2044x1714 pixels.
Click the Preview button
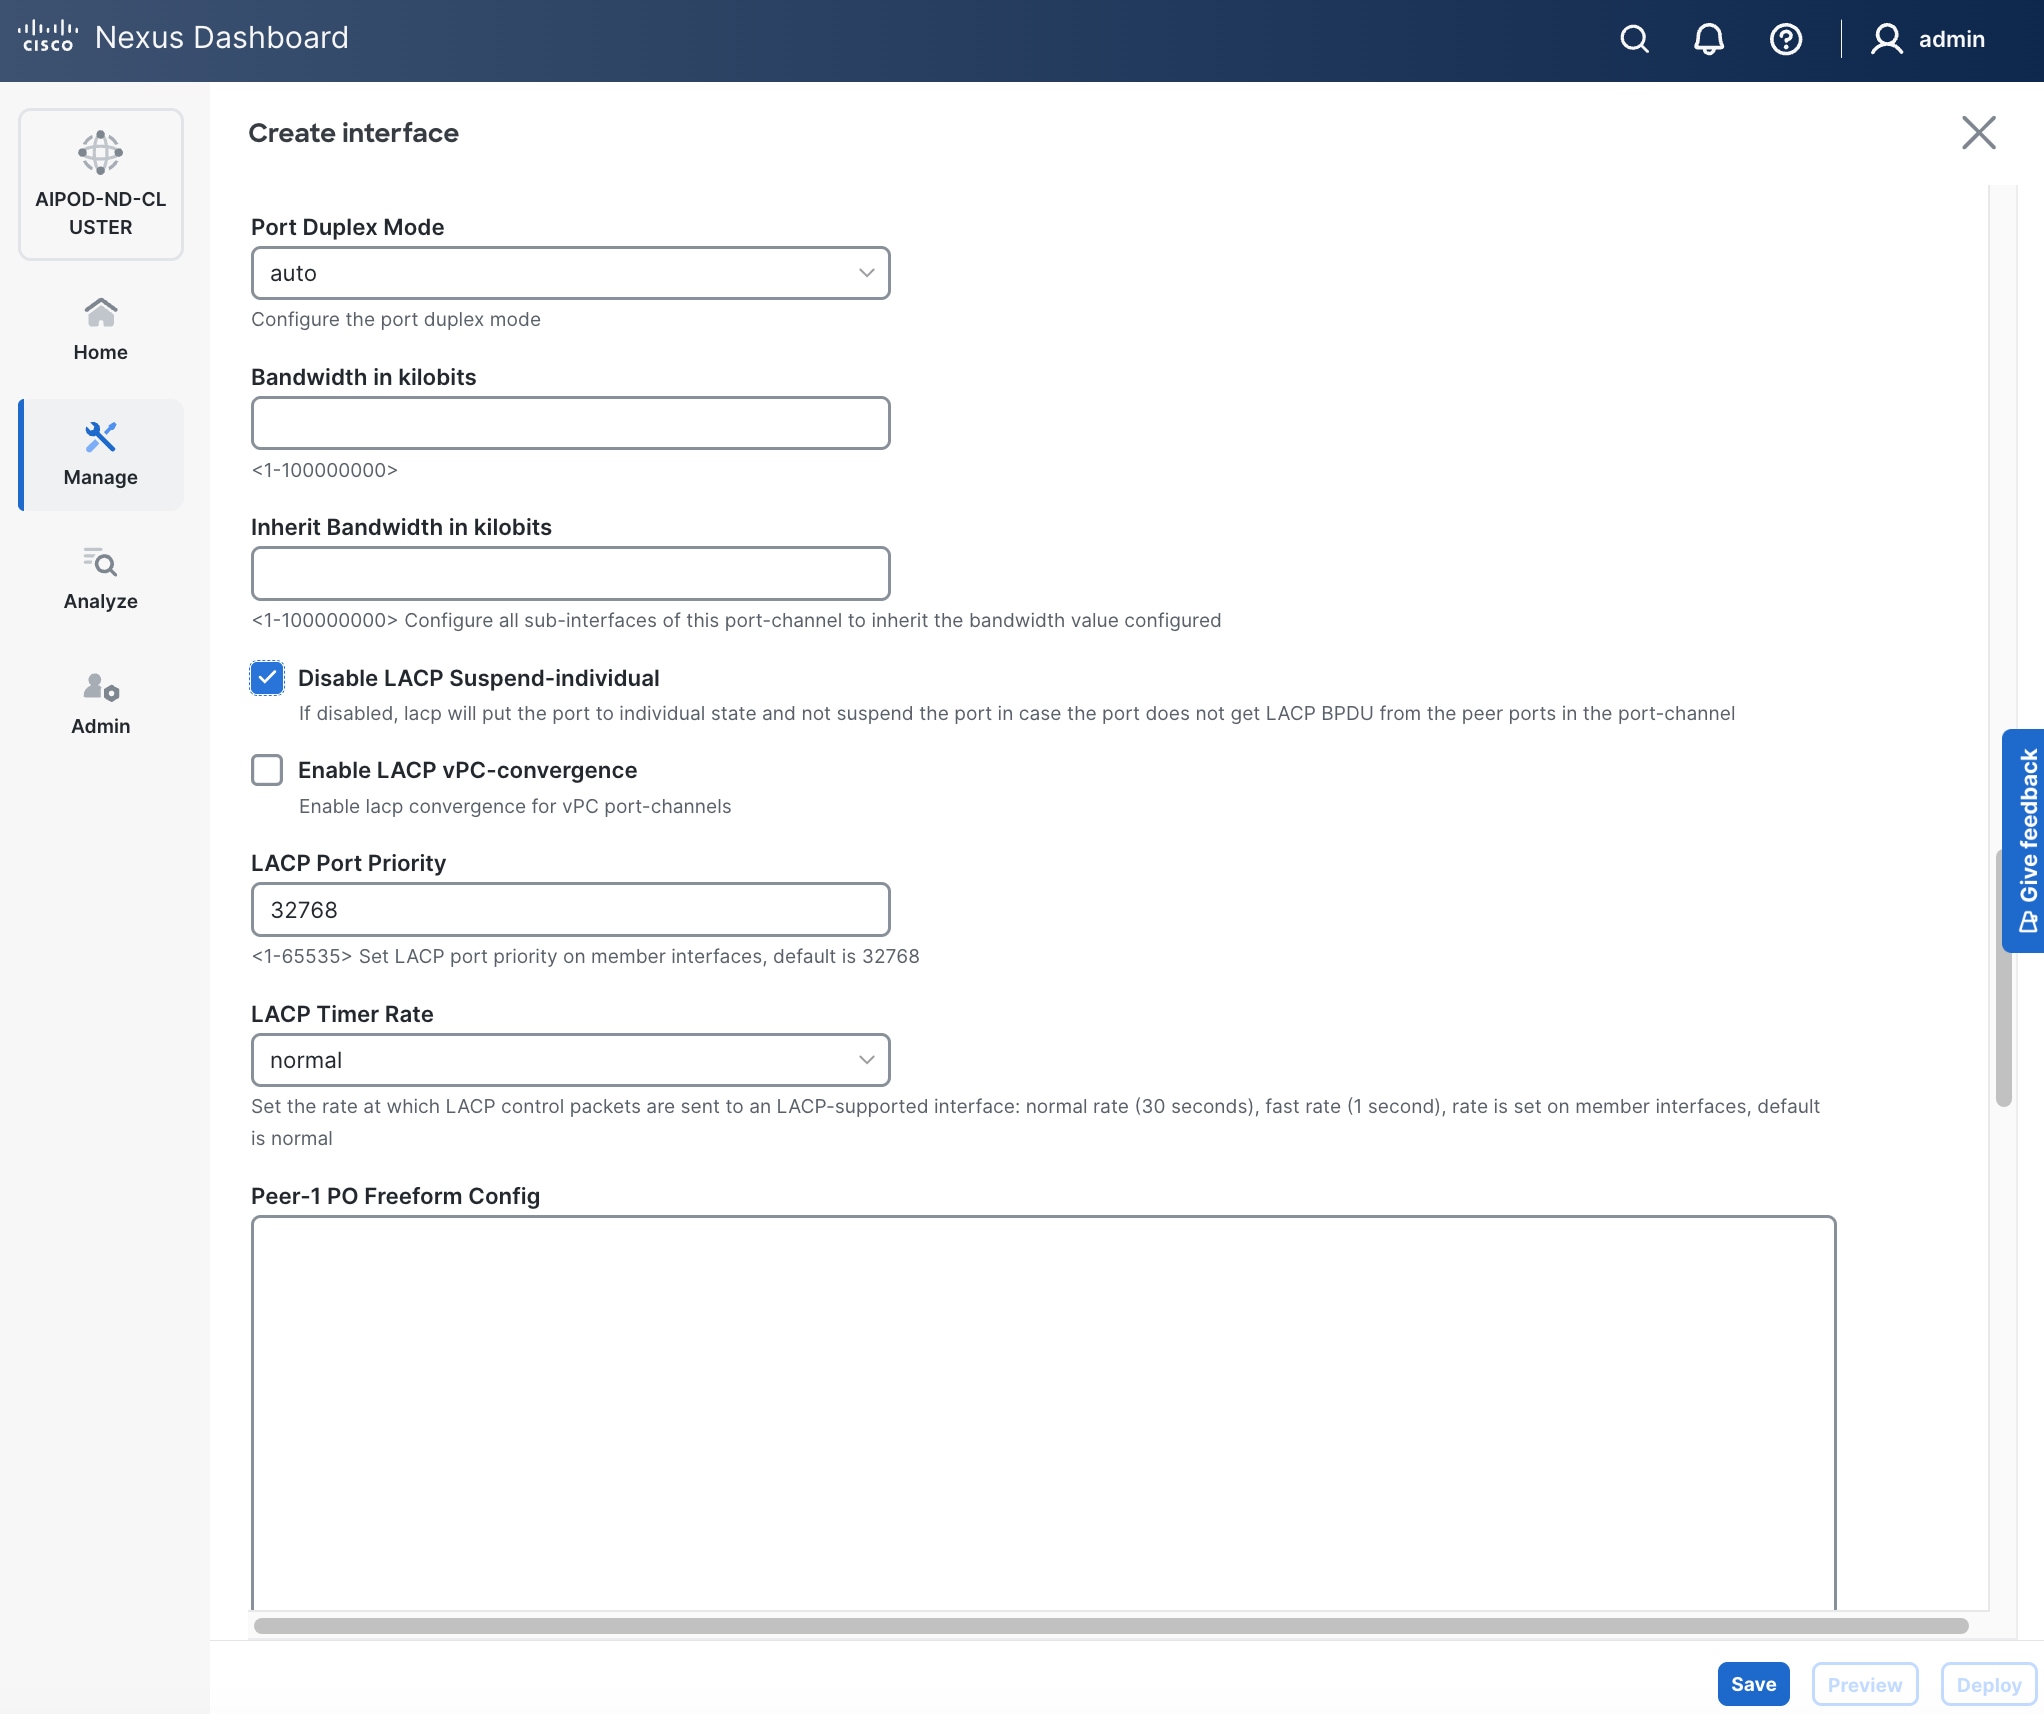coord(1864,1683)
